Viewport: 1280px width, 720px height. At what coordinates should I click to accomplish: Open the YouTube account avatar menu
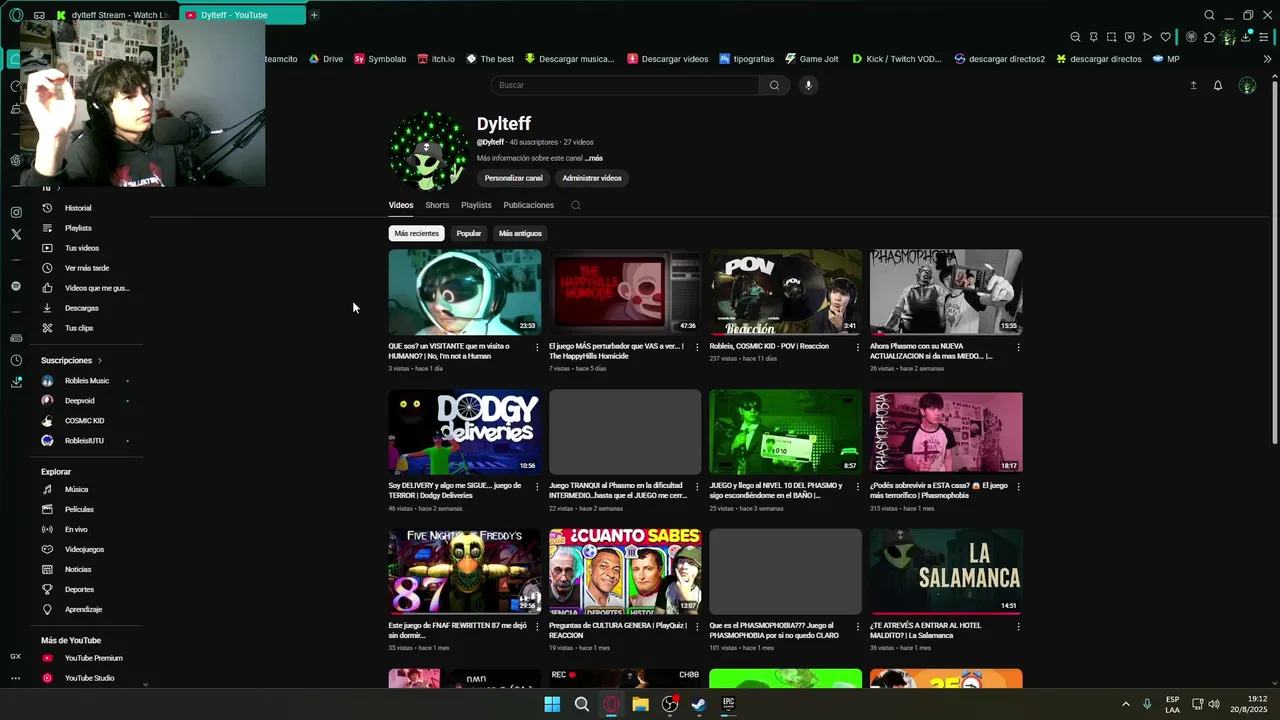1247,85
